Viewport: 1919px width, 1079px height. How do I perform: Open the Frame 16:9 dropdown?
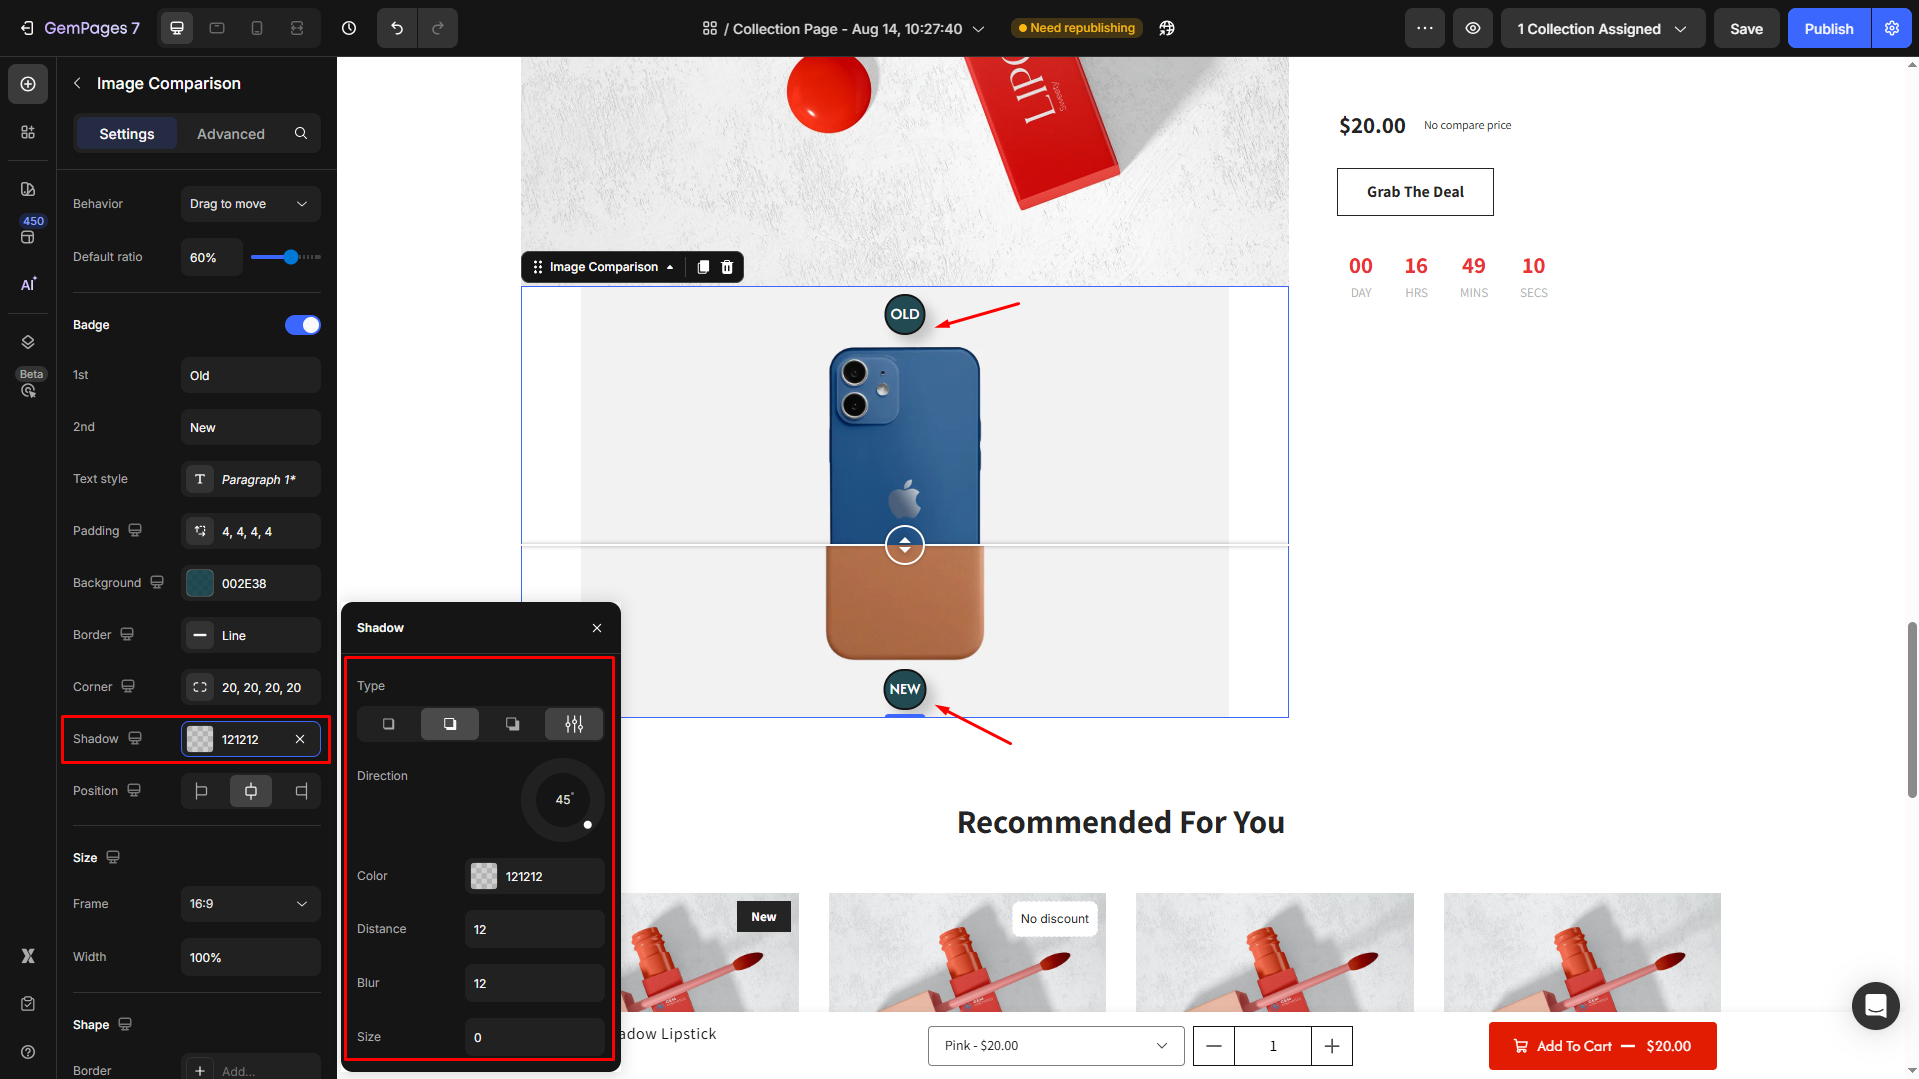click(251, 904)
